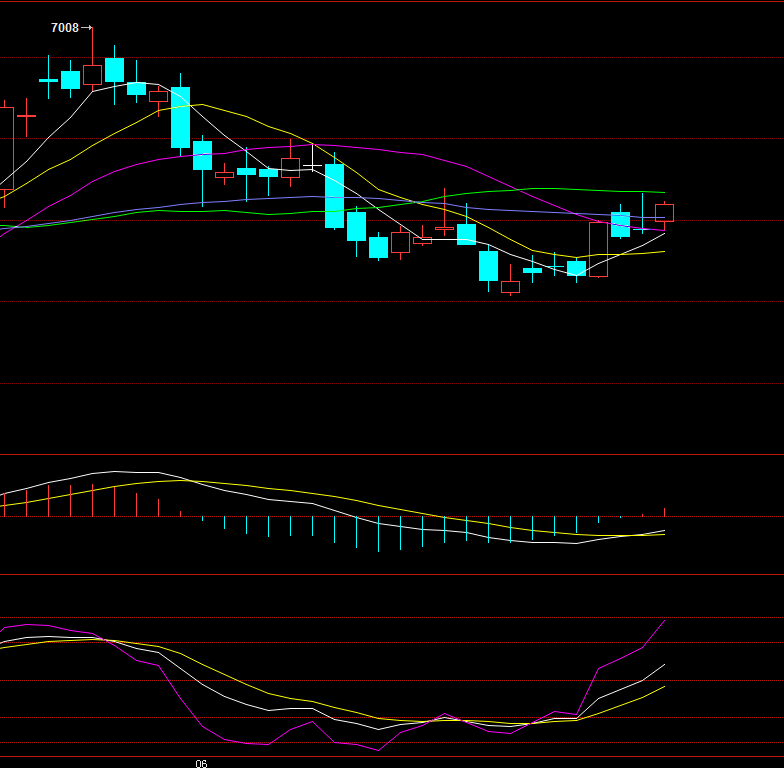Select the red cross doji near left edge
The height and width of the screenshot is (768, 784).
[x=26, y=116]
